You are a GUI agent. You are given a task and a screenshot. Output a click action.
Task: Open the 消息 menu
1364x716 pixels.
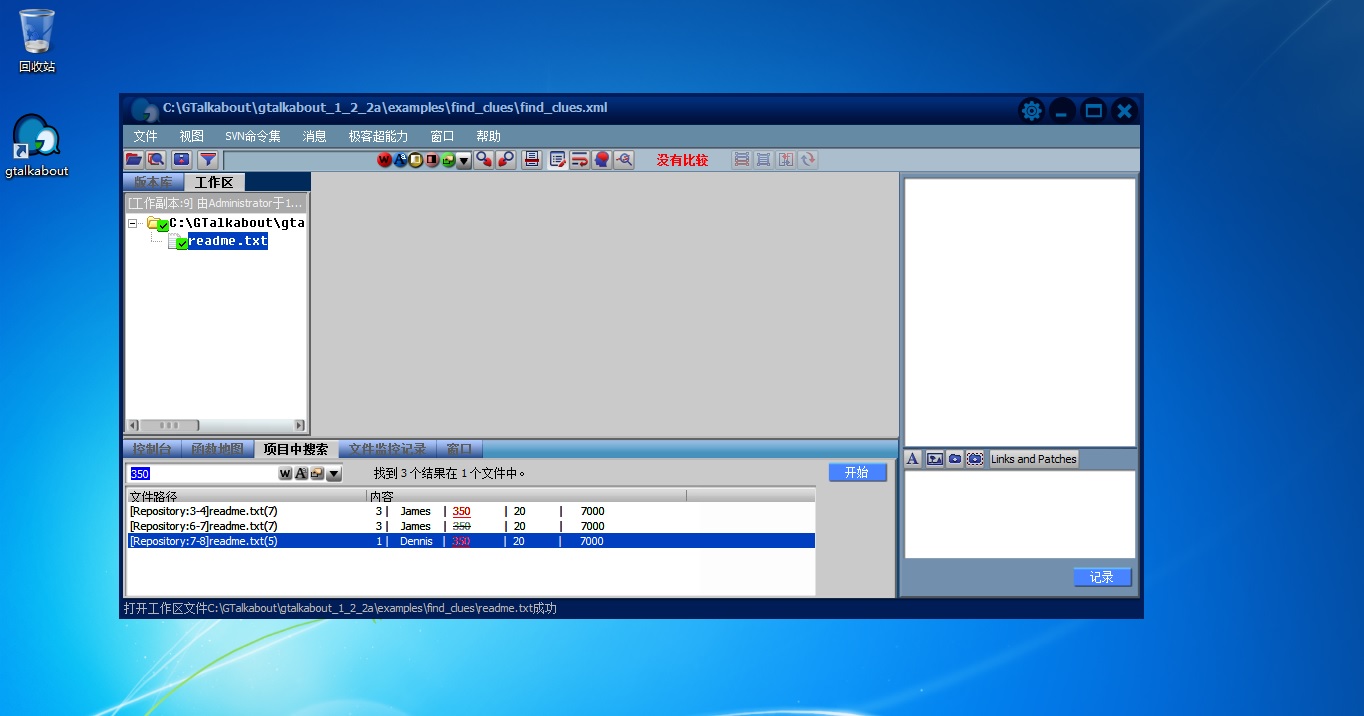point(315,136)
